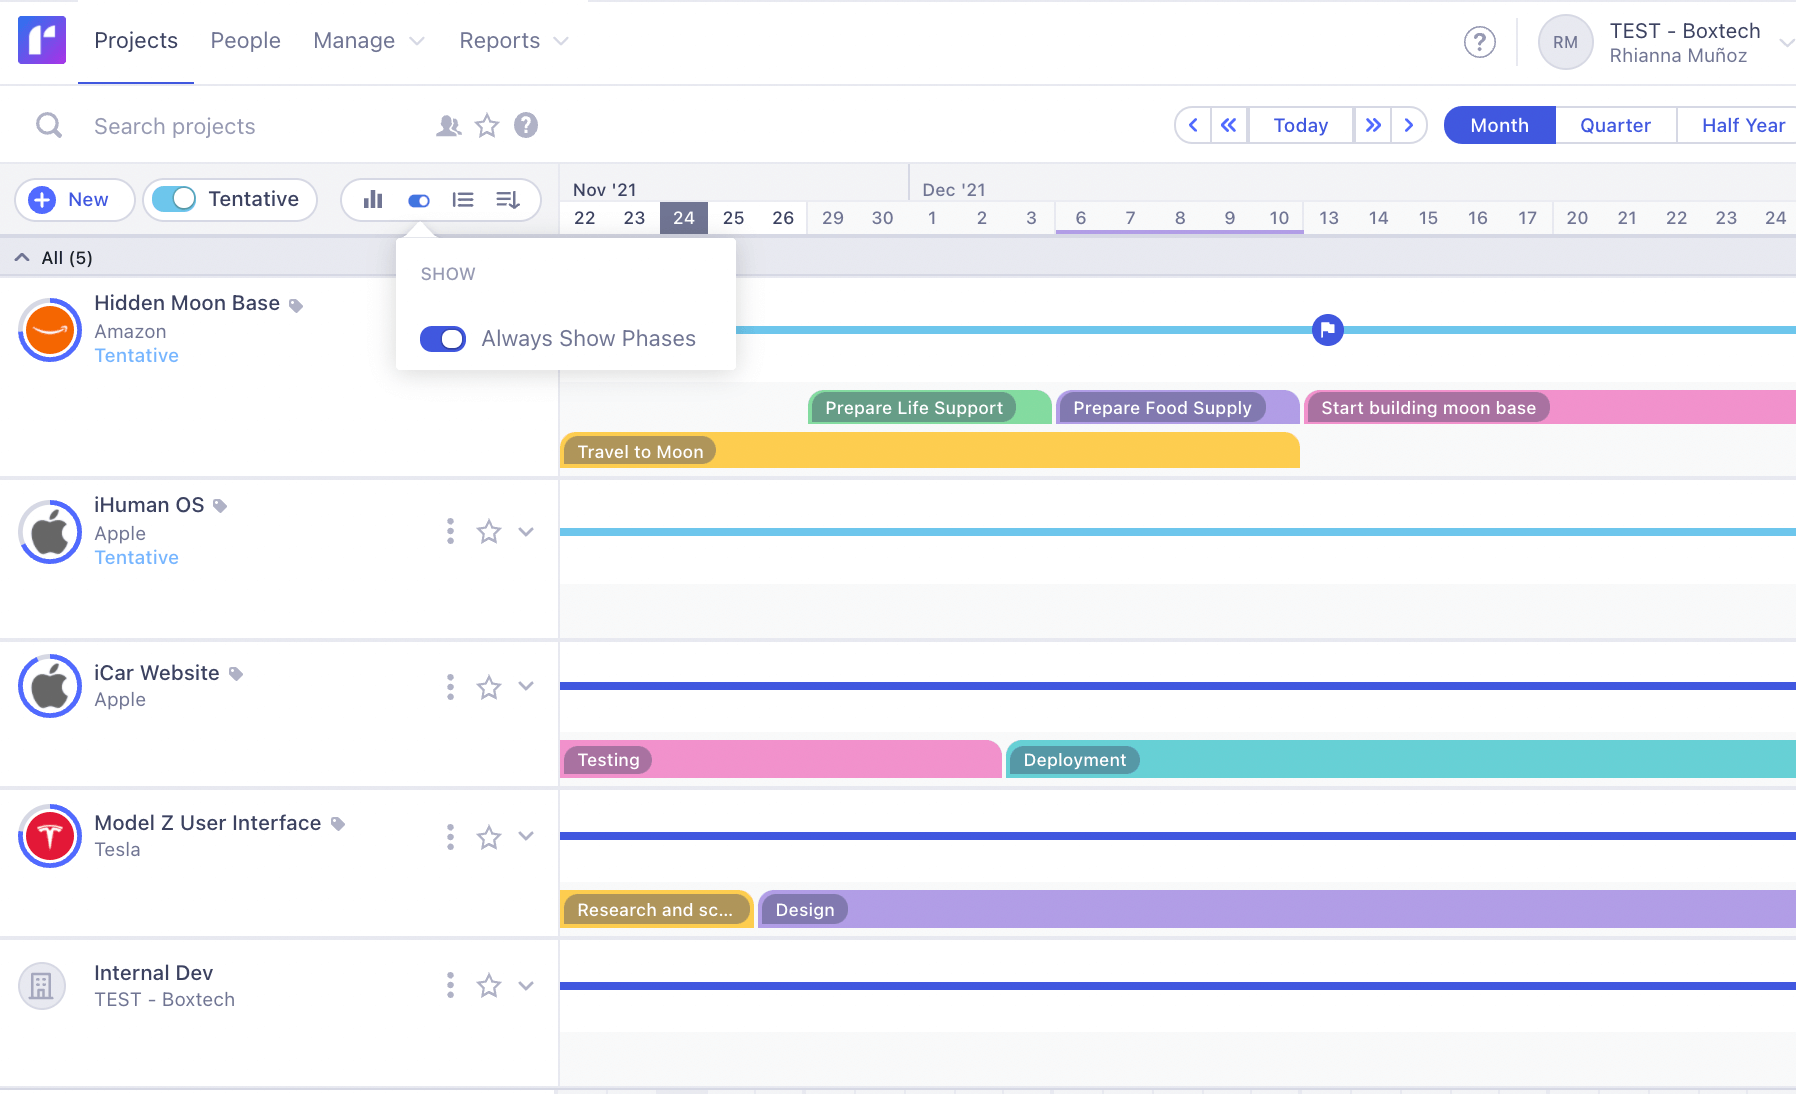
Task: Click the starred projects filter icon near search
Action: click(487, 126)
